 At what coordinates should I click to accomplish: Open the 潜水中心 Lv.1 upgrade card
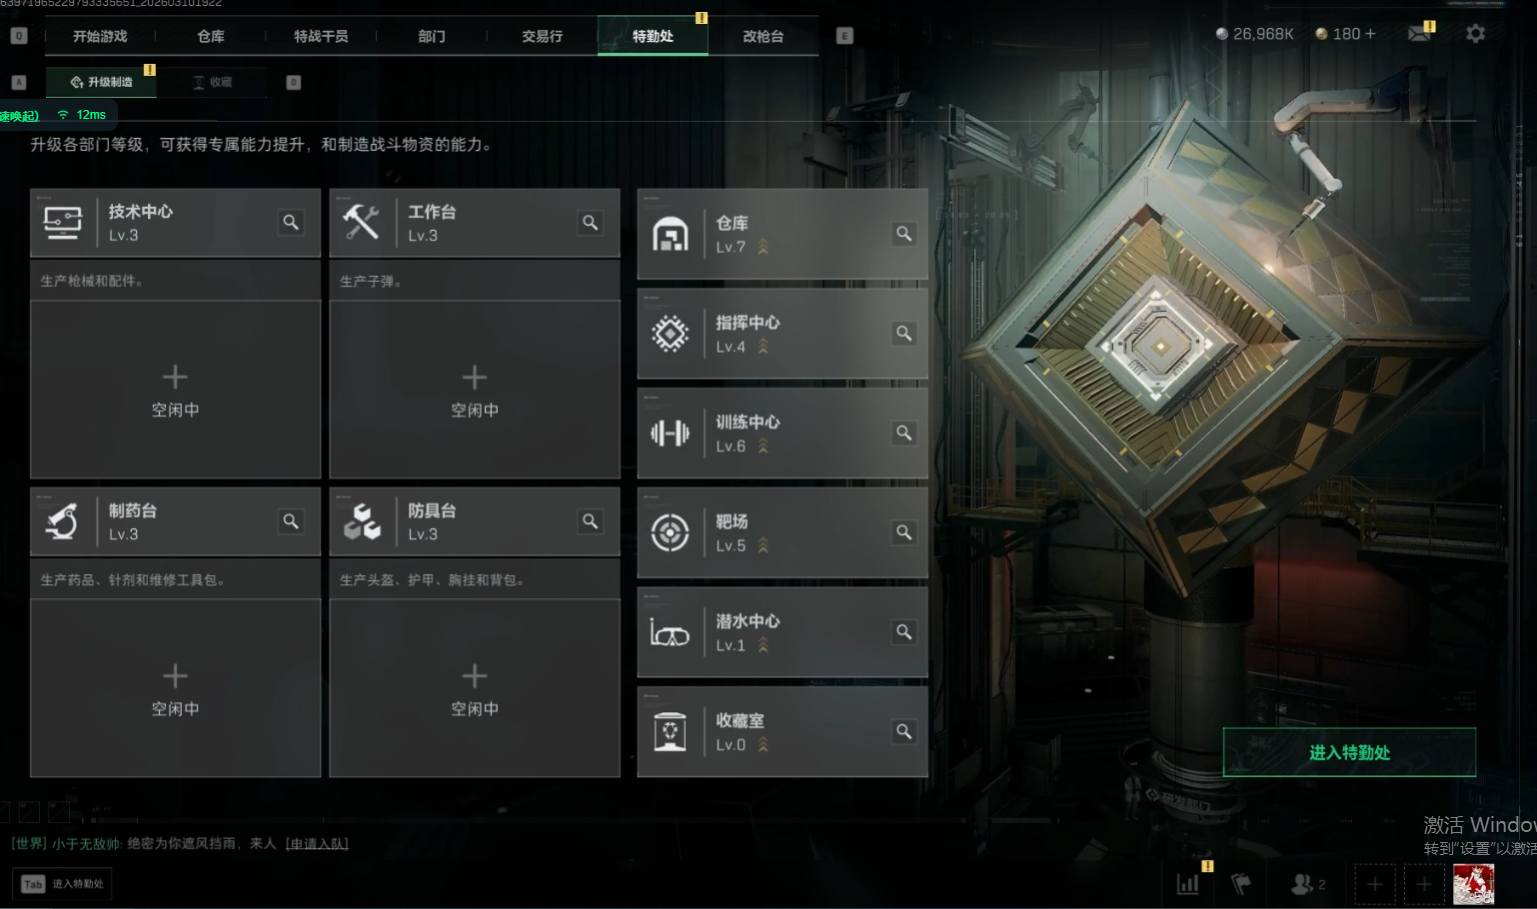tap(782, 632)
